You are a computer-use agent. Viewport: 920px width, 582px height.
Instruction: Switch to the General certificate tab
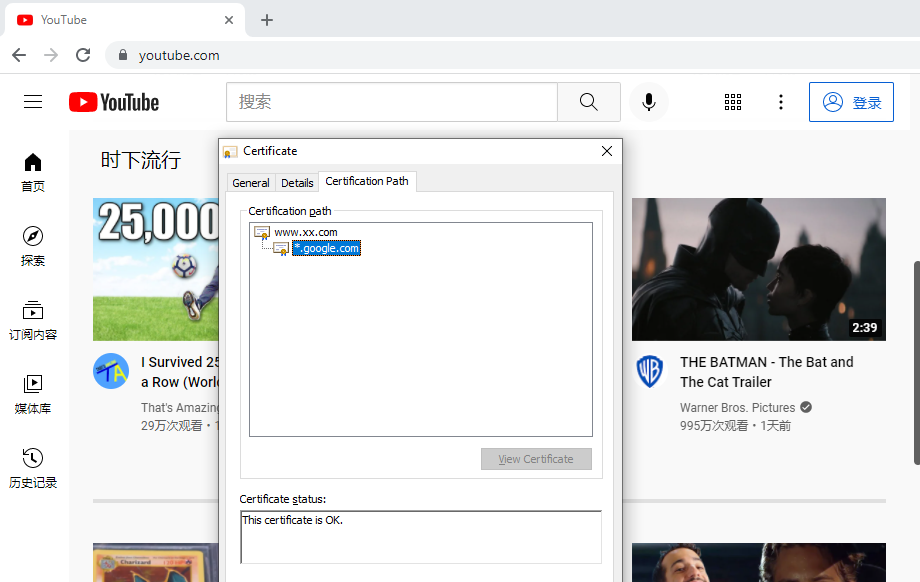click(251, 182)
